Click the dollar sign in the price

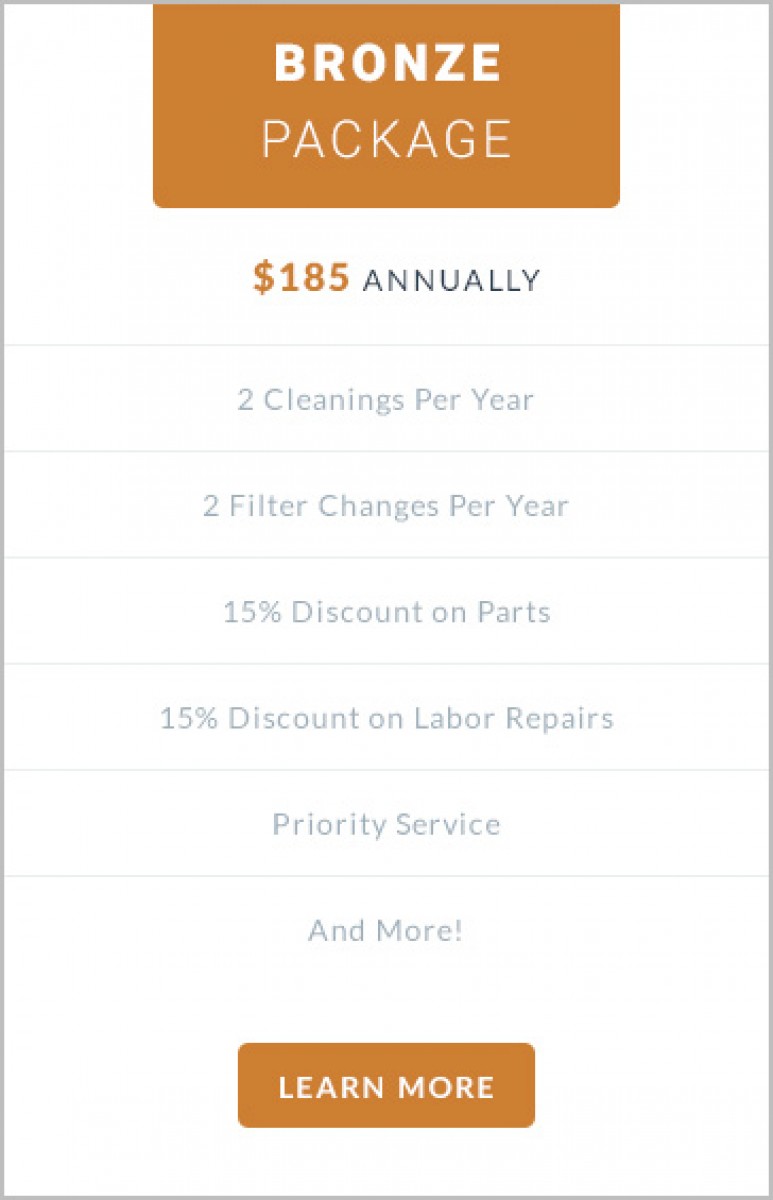point(262,278)
